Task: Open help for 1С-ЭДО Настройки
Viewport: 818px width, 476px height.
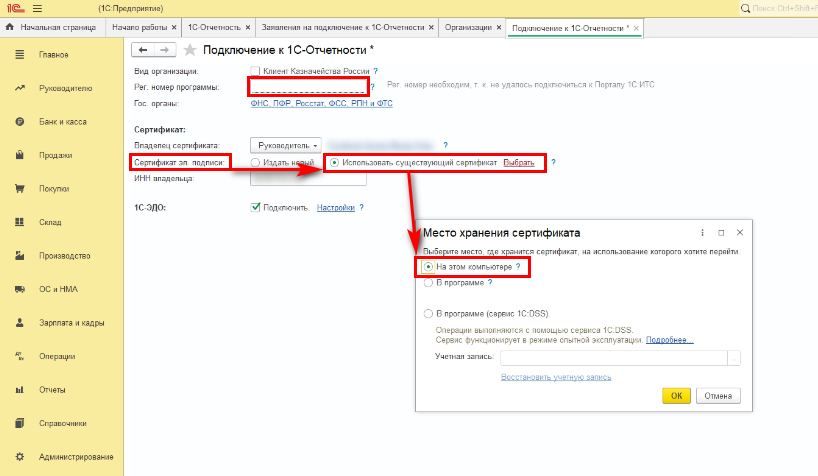Action: [x=362, y=207]
